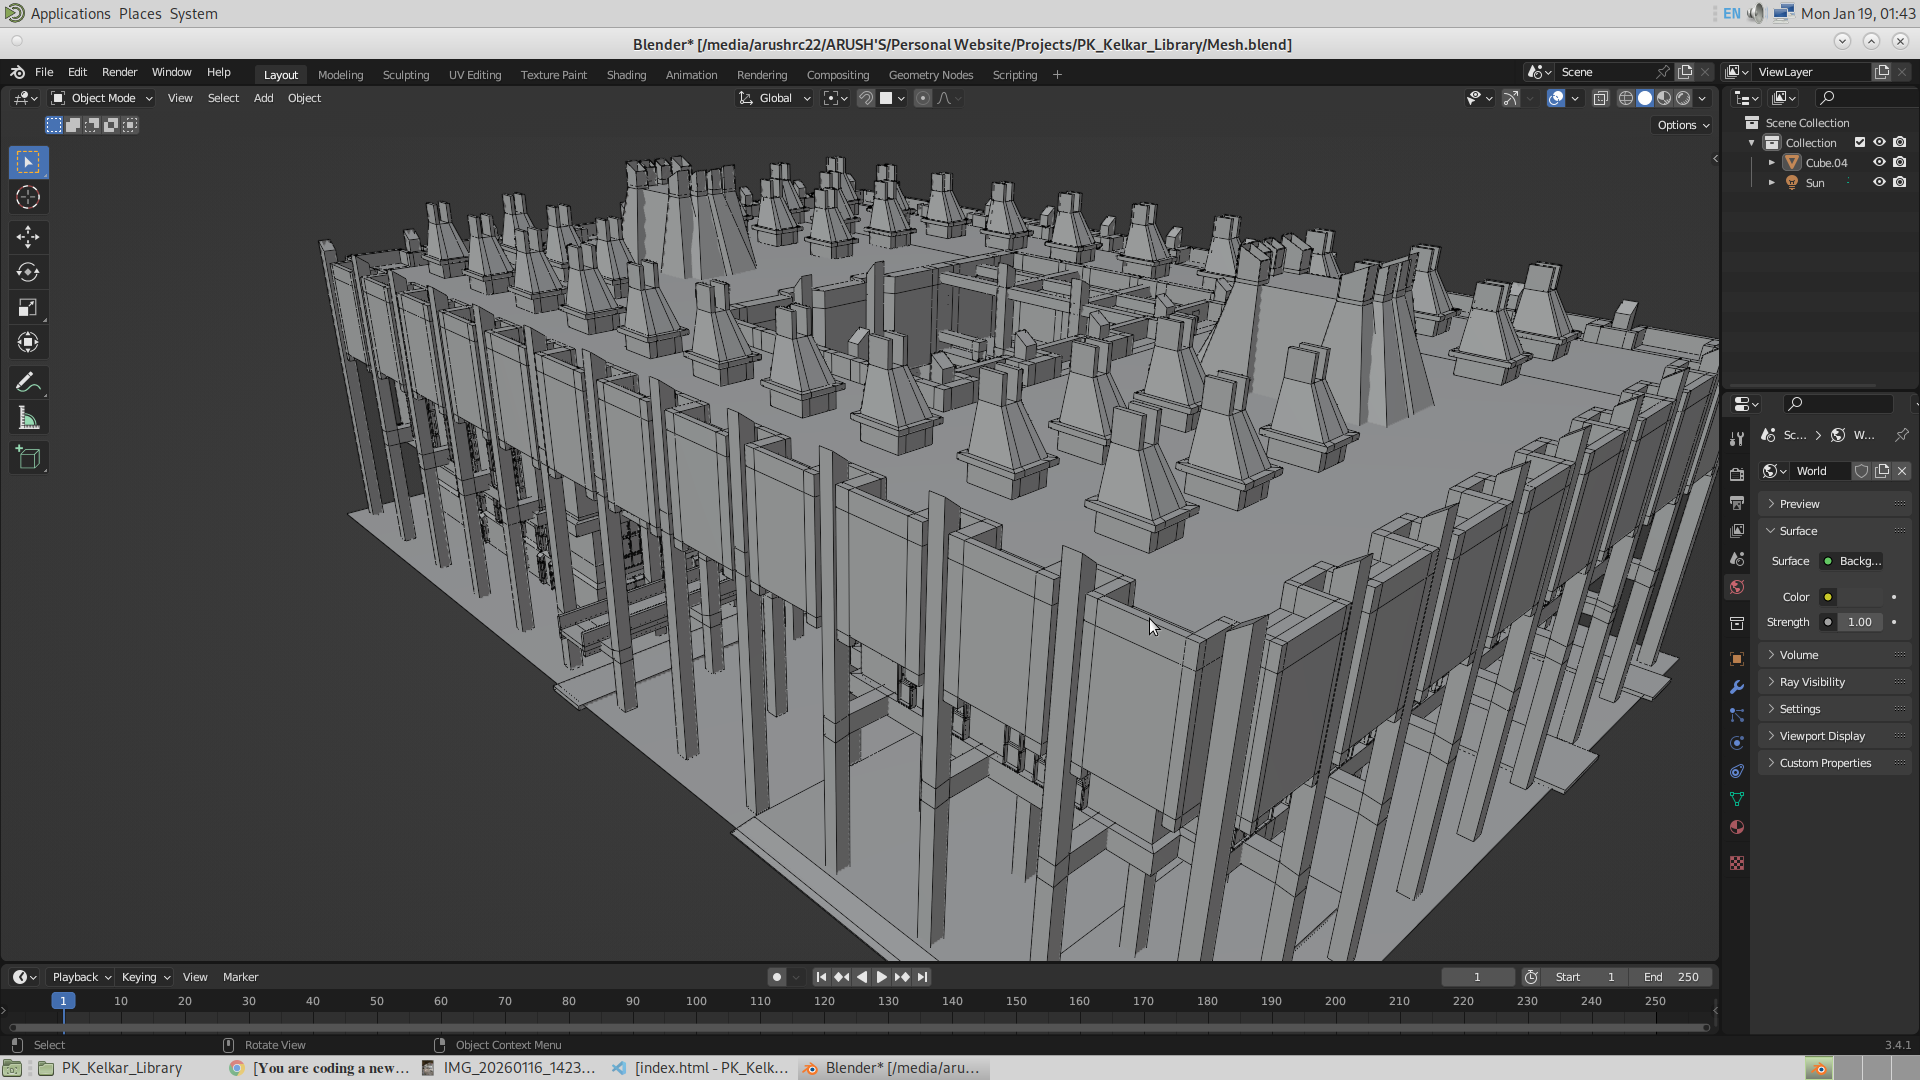Screen dimensions: 1920x1080
Task: Hide Cube.04 in viewport
Action: tap(1879, 162)
